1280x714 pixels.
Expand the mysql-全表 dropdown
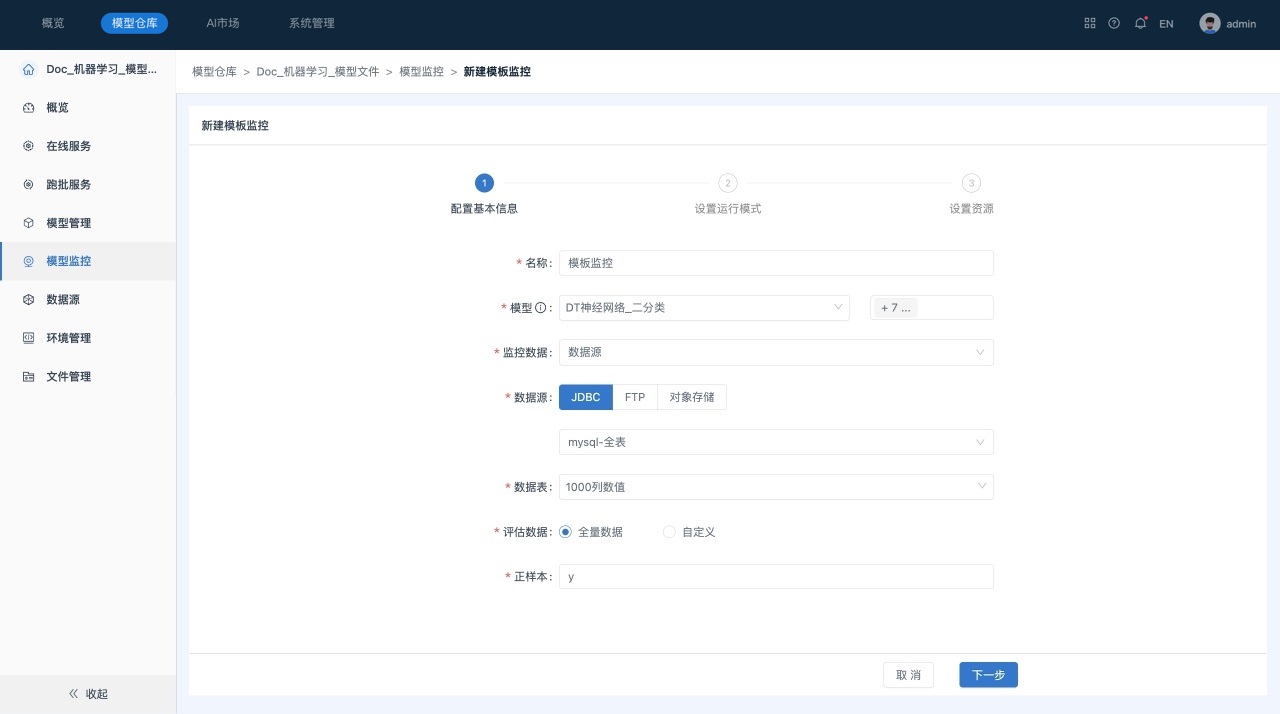pos(776,442)
